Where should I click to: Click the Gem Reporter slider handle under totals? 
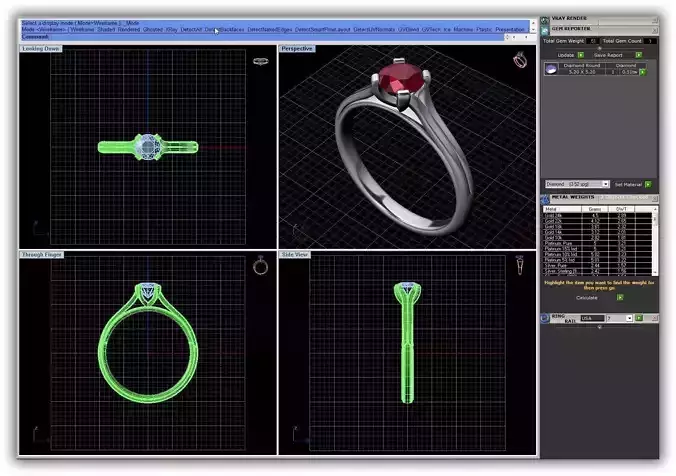click(599, 48)
